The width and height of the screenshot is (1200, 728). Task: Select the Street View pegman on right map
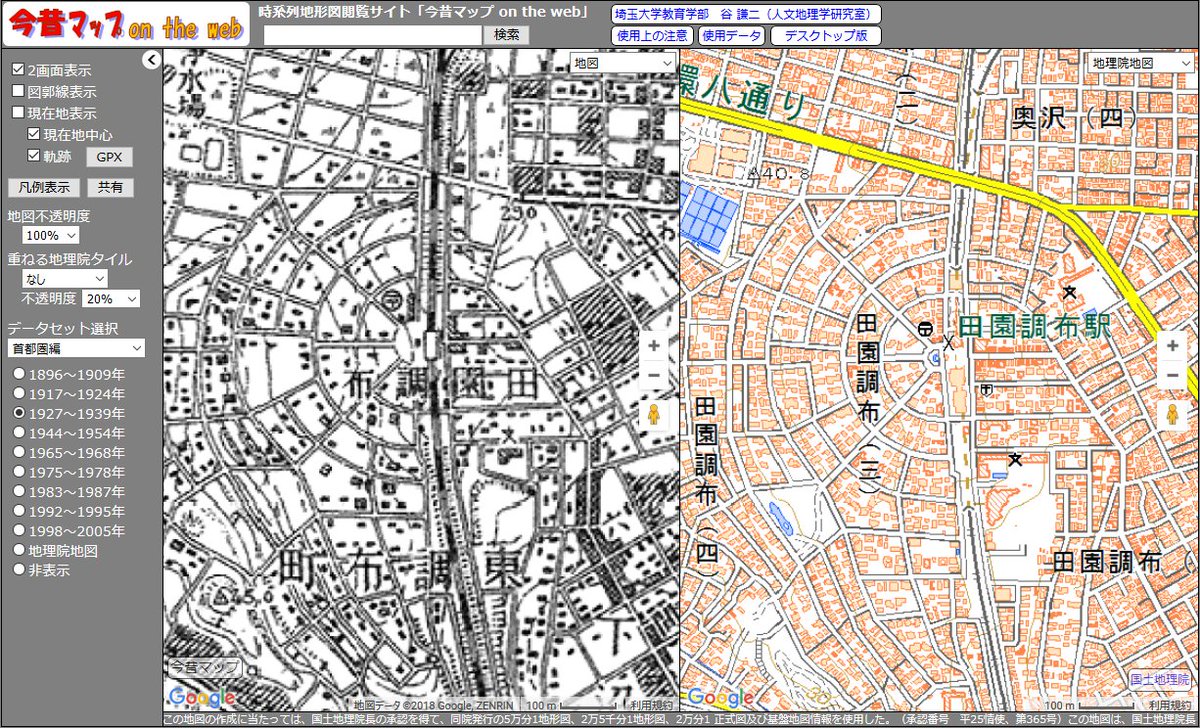coord(1171,415)
